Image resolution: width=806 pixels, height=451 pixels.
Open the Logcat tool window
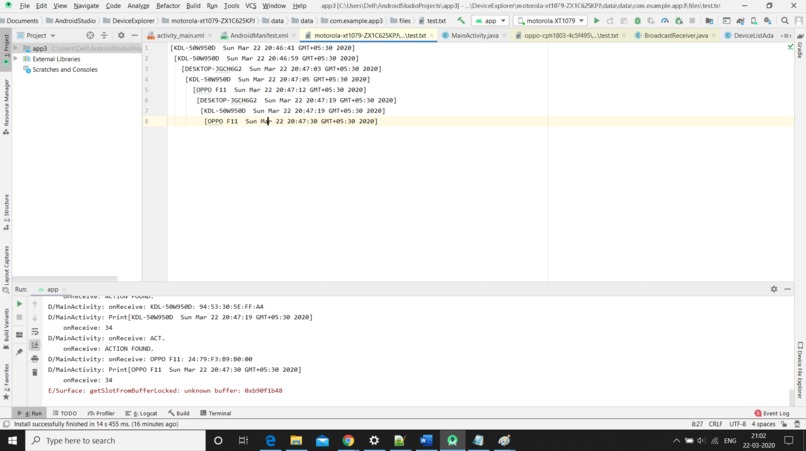(x=141, y=413)
